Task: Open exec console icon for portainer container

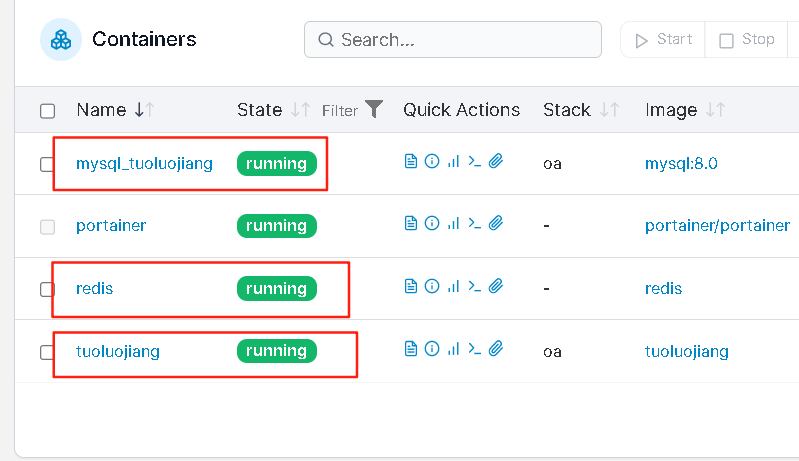Action: click(x=474, y=223)
